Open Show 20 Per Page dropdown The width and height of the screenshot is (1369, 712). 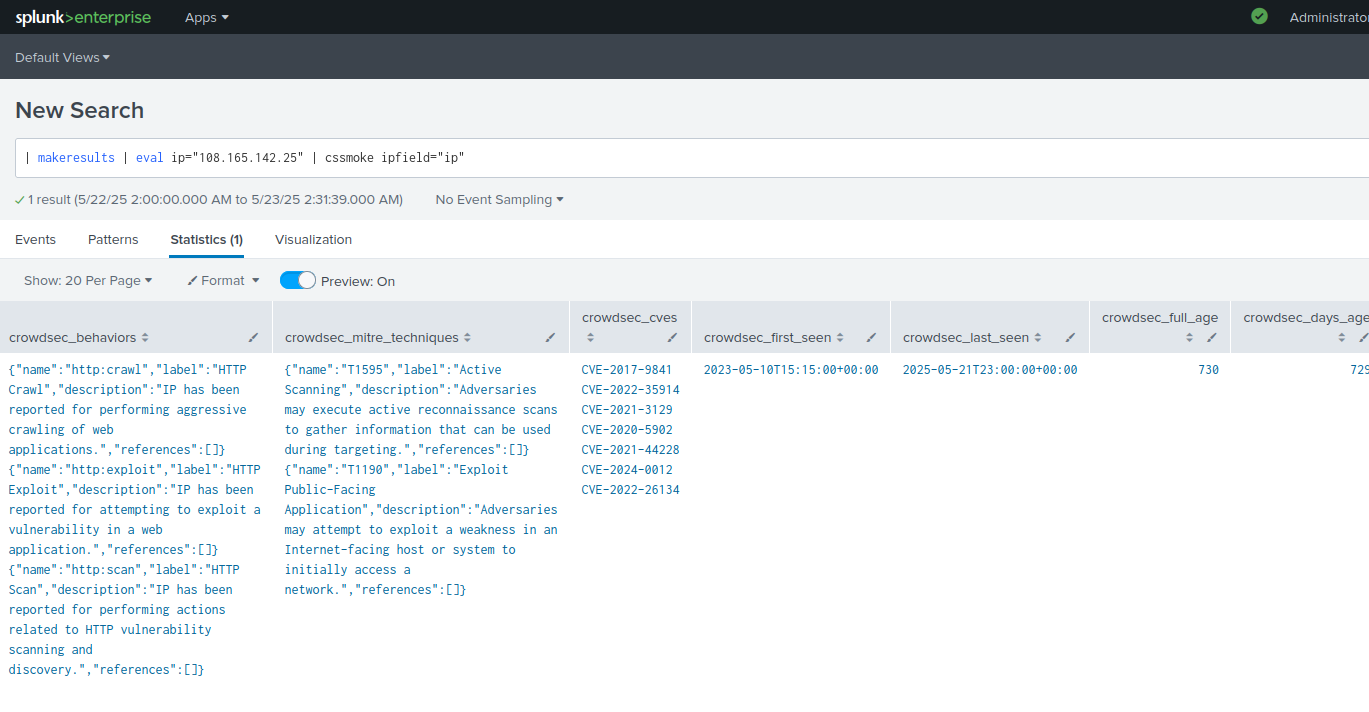[x=88, y=281]
